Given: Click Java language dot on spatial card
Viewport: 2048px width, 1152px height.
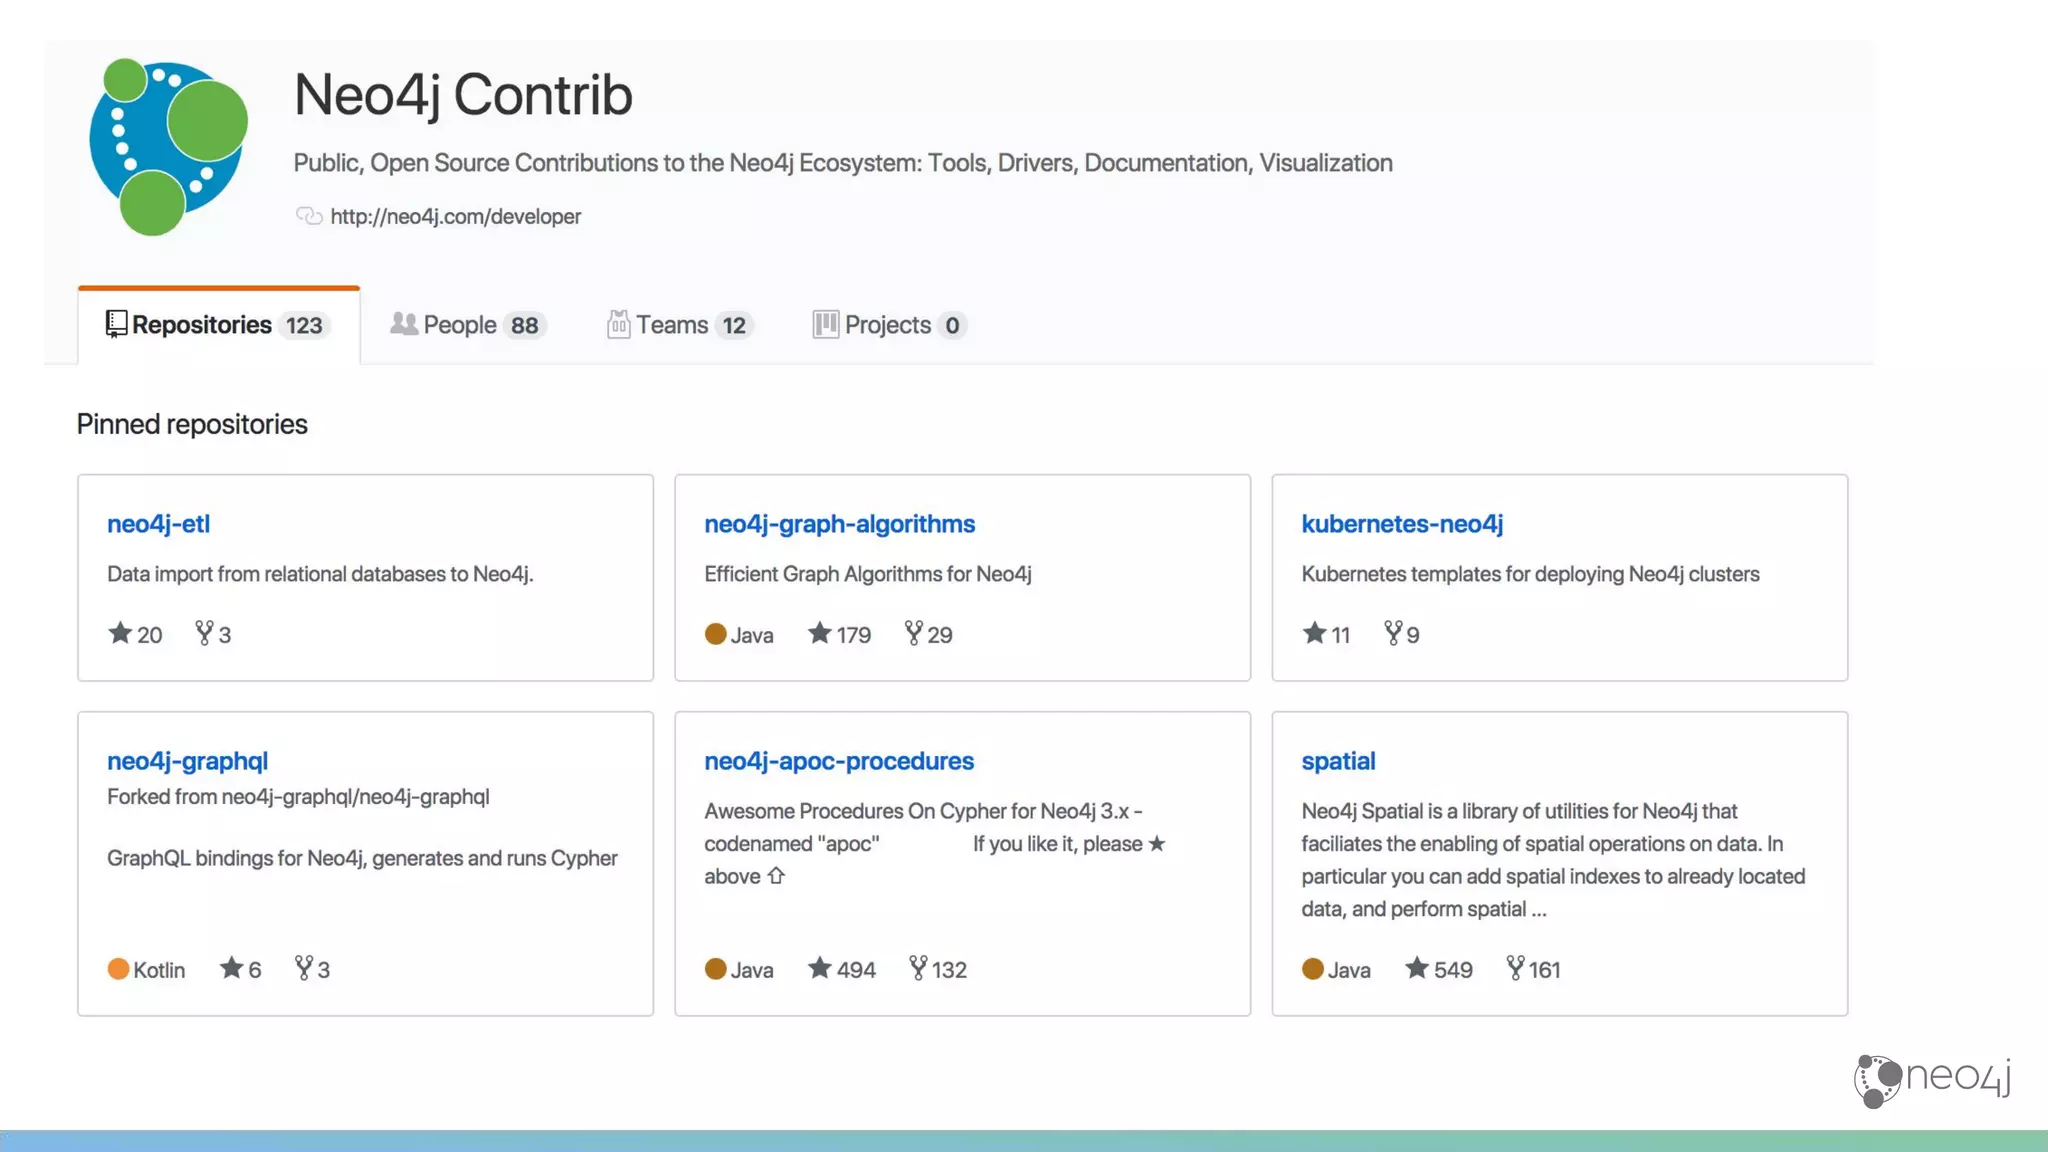Looking at the screenshot, I should pyautogui.click(x=1312, y=969).
